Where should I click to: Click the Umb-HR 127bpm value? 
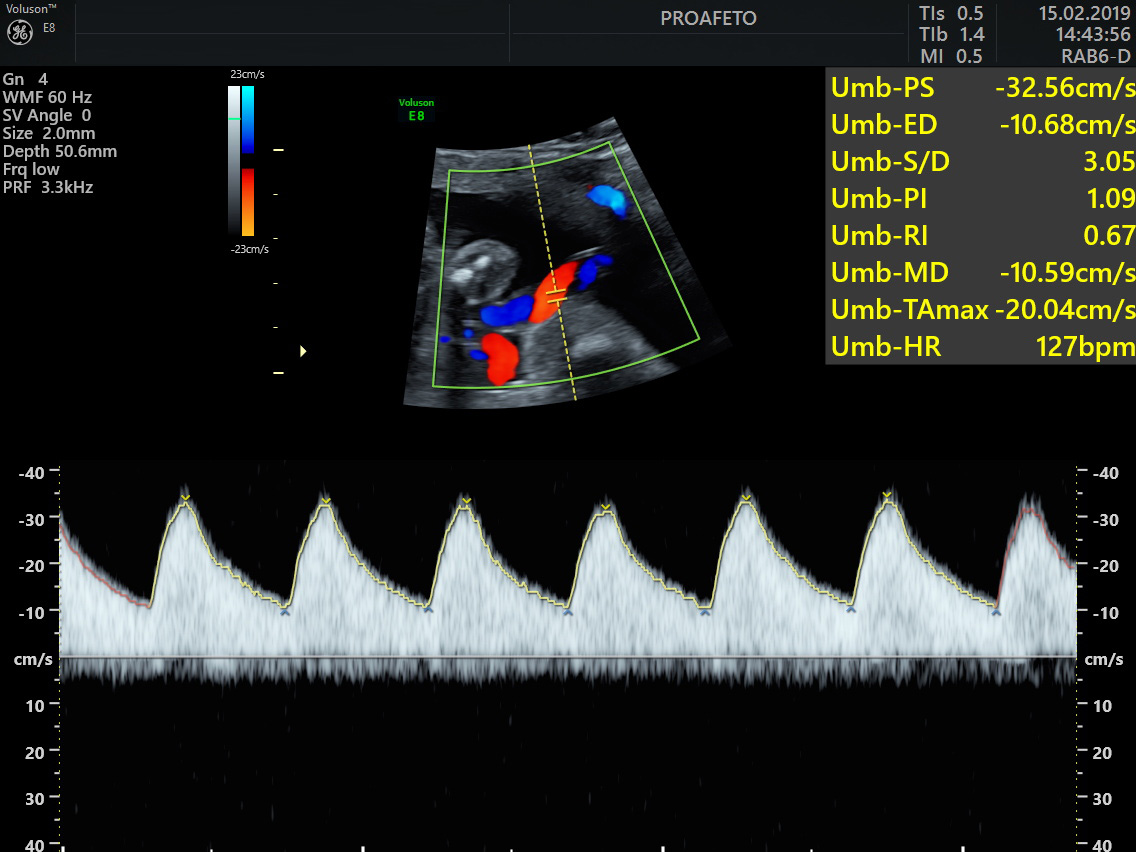(x=1085, y=347)
